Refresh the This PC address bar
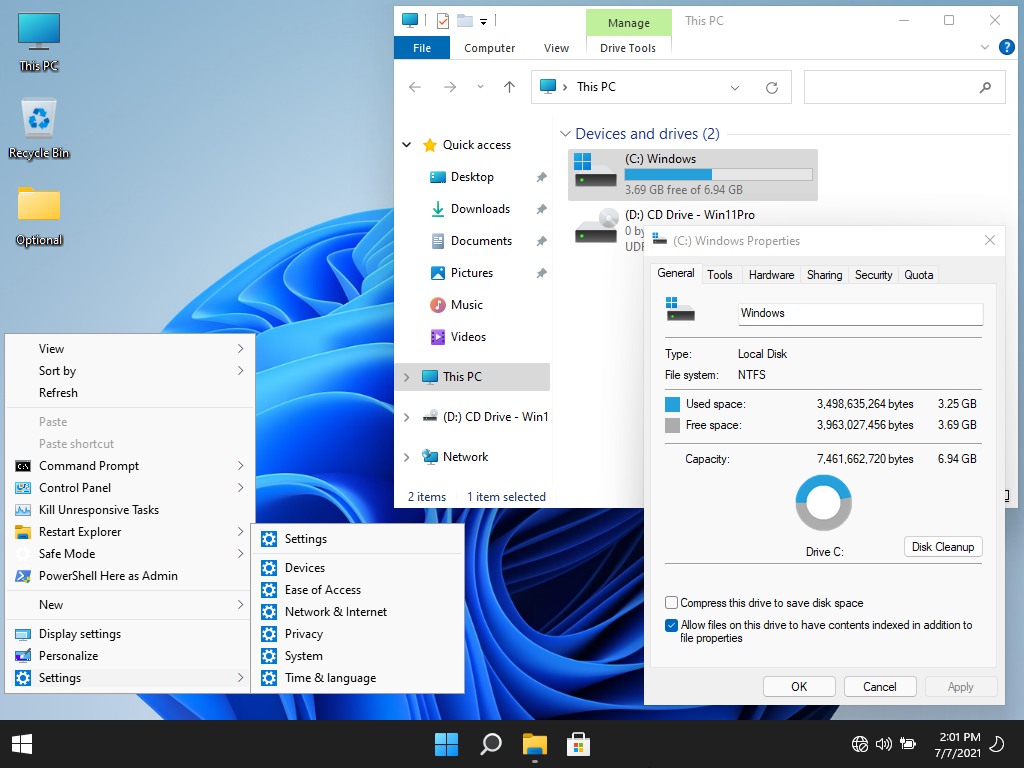 pos(772,88)
